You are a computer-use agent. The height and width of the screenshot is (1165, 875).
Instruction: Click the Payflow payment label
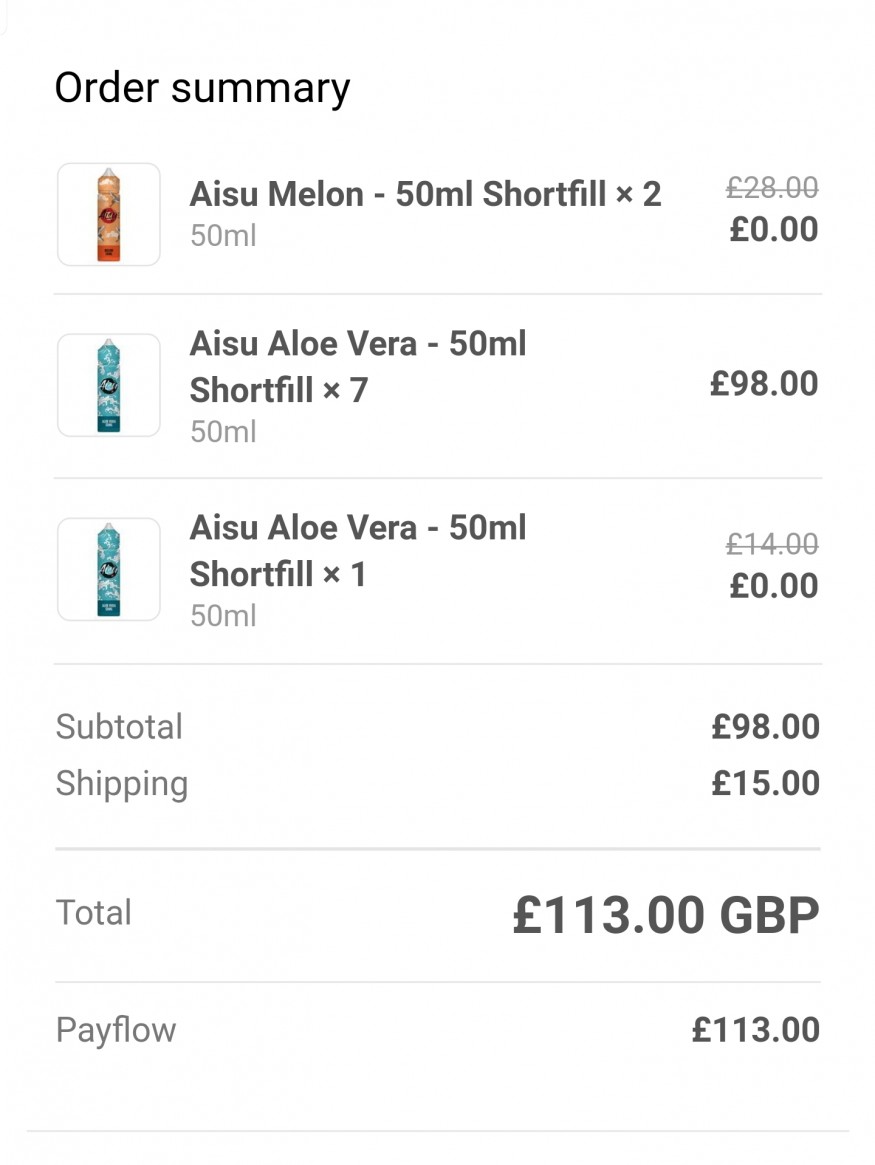pos(116,1031)
